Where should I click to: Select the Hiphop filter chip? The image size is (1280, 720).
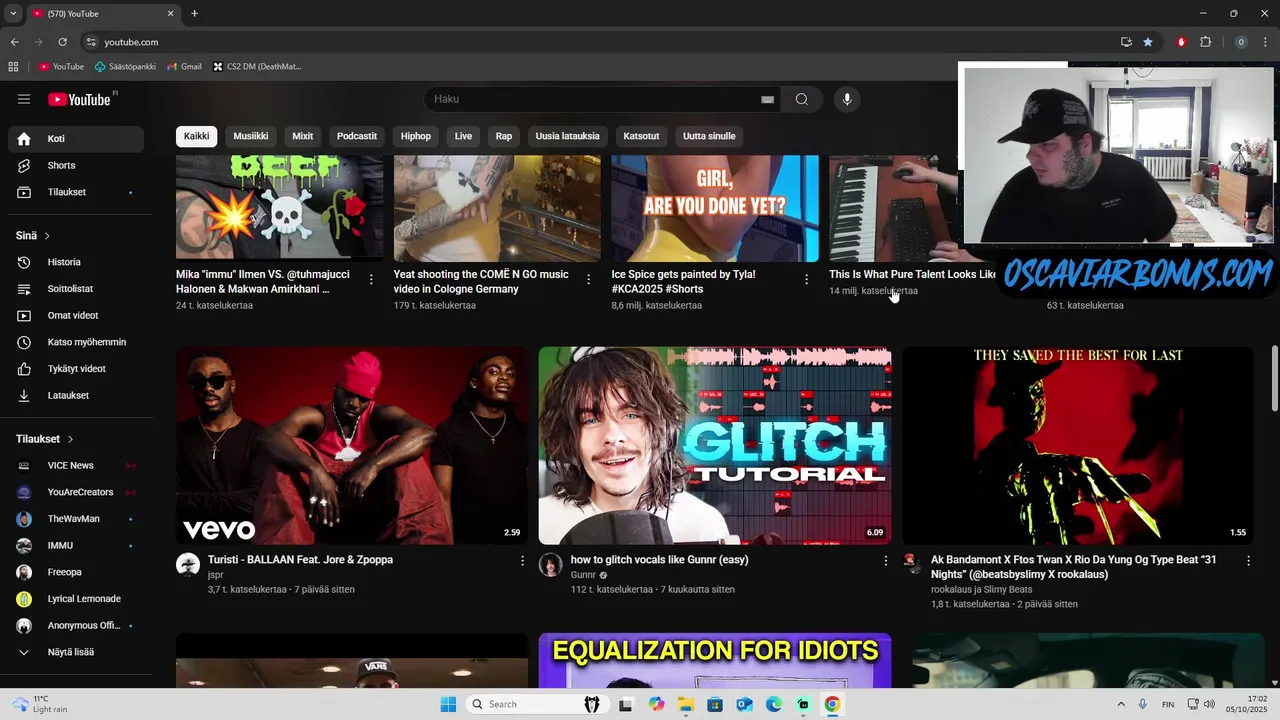pyautogui.click(x=416, y=136)
